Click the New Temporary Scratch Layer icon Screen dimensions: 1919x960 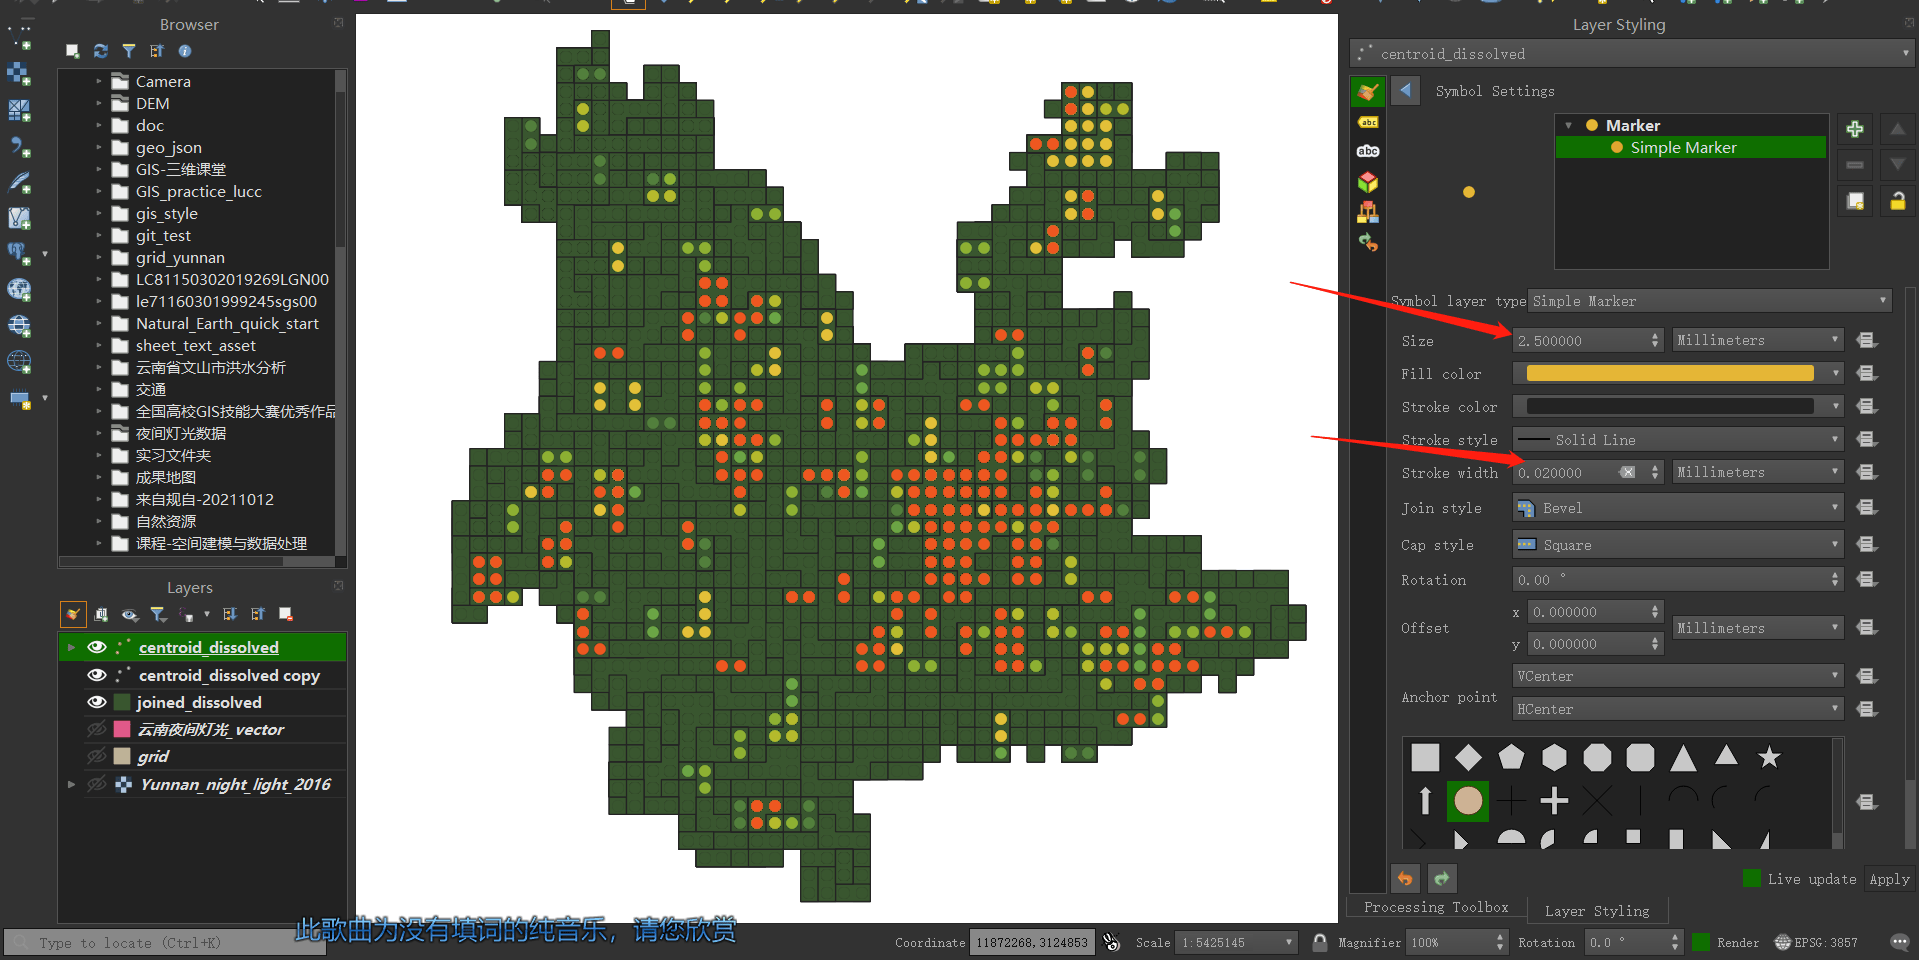(x=19, y=399)
